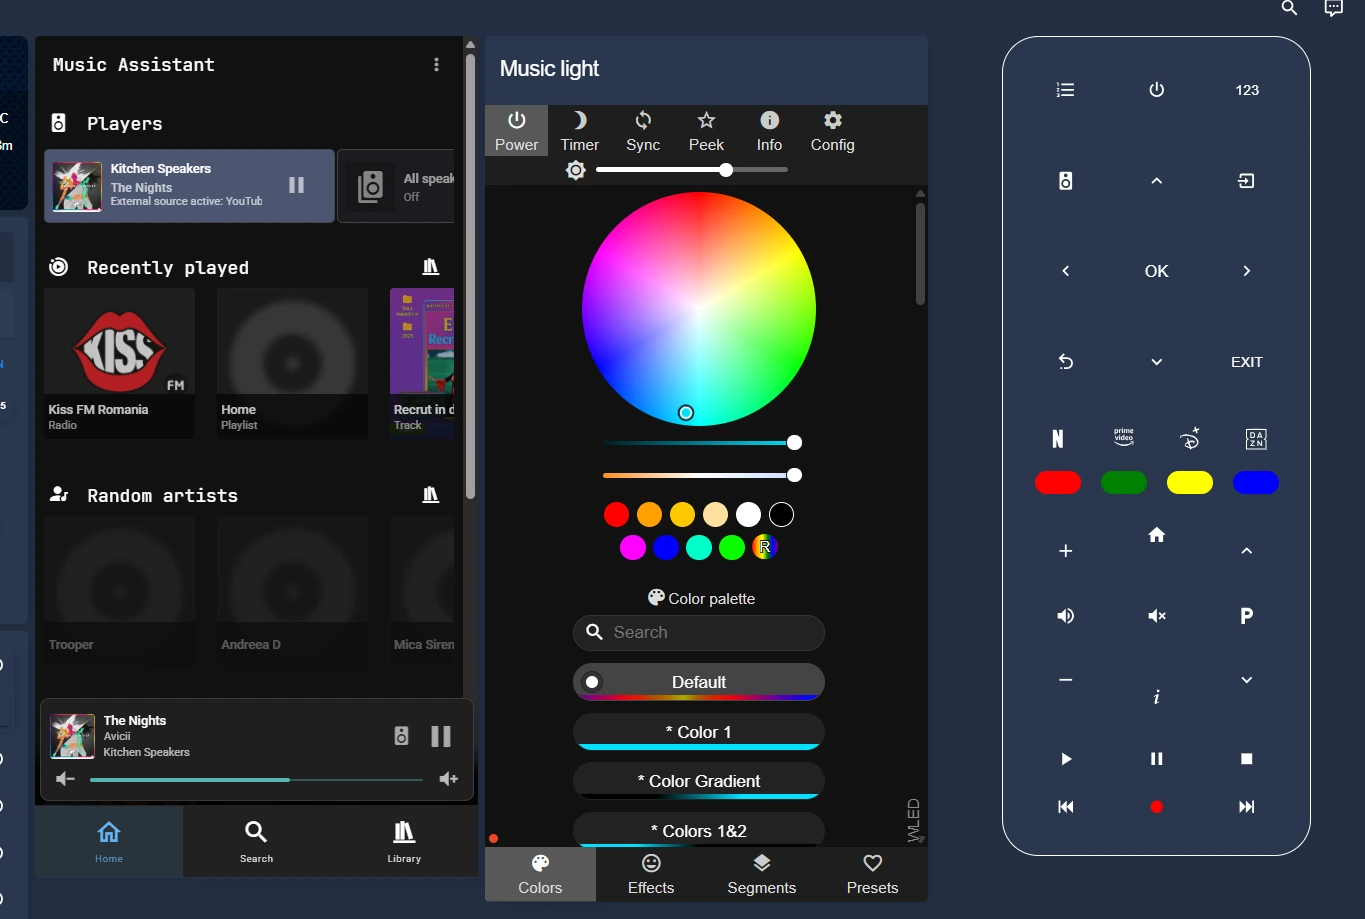Screen dimensions: 1365x919
Task: Open the Music Assistant three-dot menu
Action: pos(436,65)
